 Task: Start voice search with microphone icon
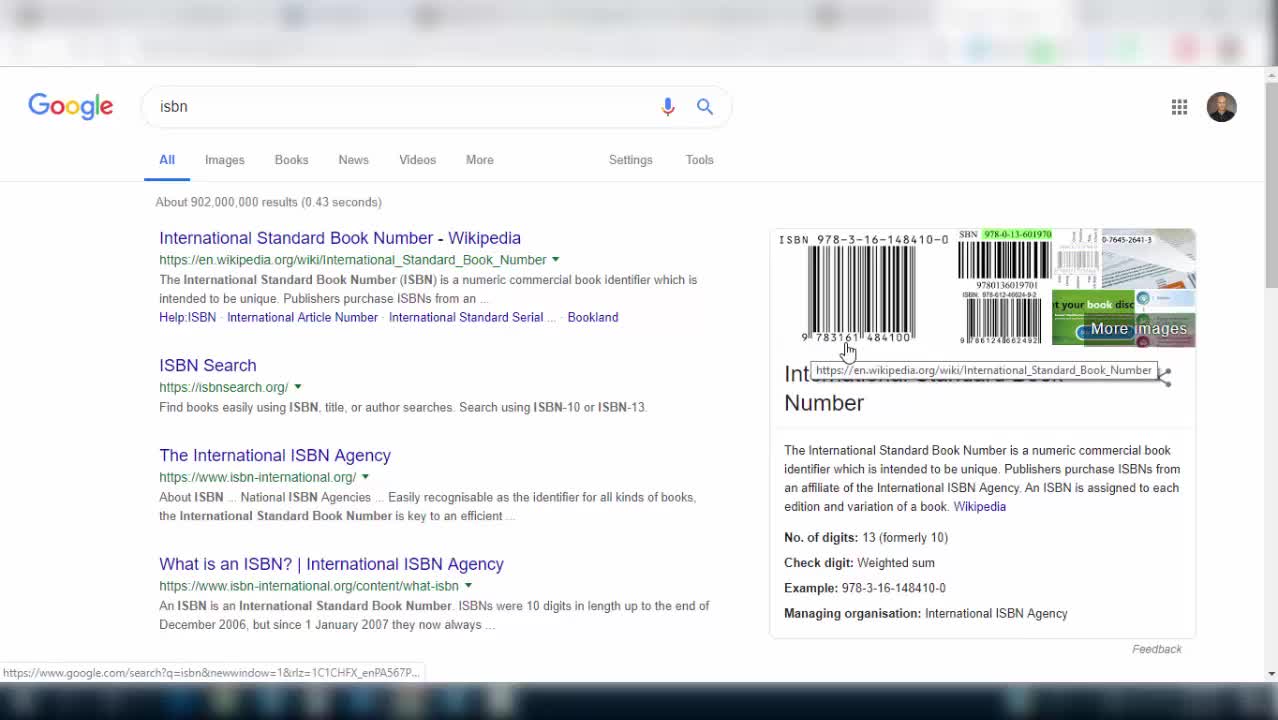coord(668,107)
